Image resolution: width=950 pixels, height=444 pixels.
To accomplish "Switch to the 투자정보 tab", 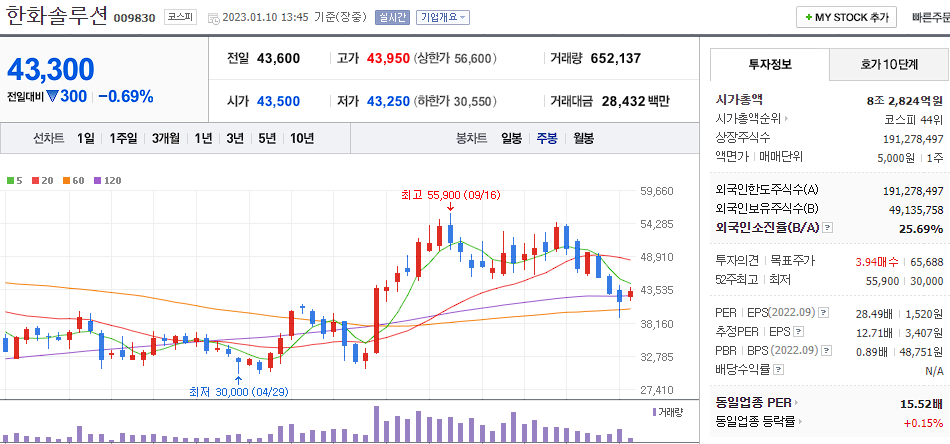I will pos(769,64).
